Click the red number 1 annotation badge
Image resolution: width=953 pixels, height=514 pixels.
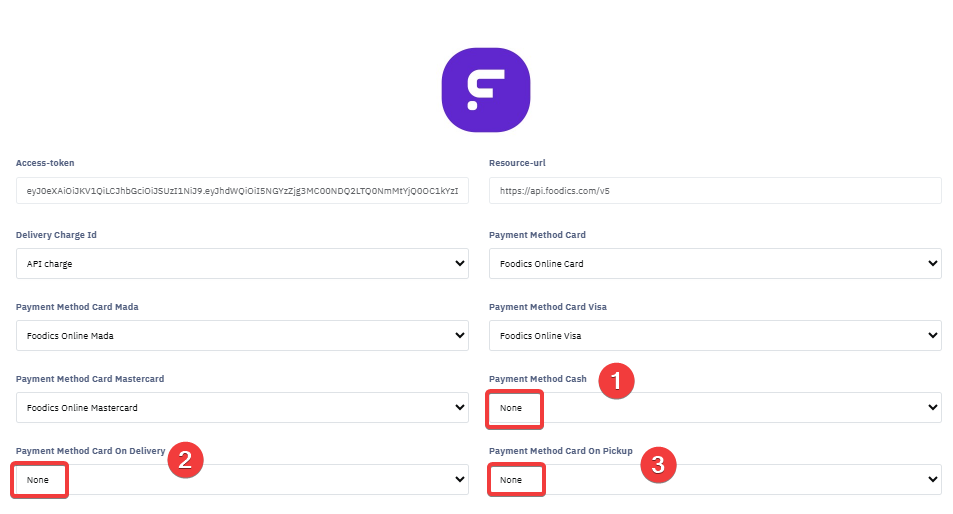pyautogui.click(x=616, y=381)
